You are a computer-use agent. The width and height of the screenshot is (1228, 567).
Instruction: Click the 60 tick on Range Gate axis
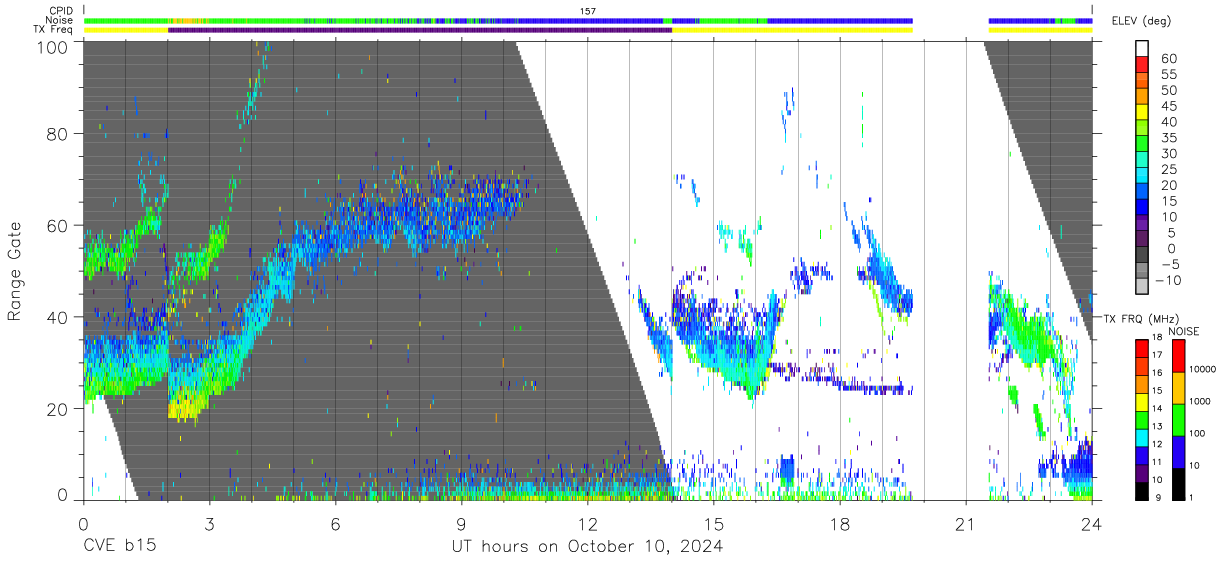click(x=58, y=226)
